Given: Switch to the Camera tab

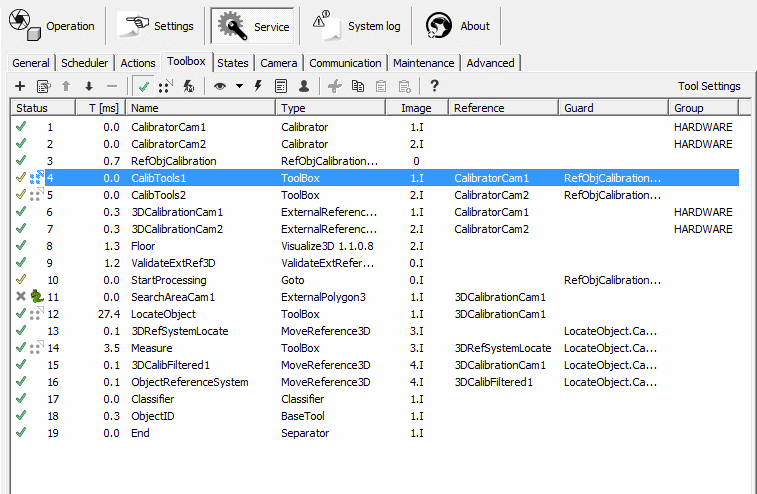Looking at the screenshot, I should point(278,63).
